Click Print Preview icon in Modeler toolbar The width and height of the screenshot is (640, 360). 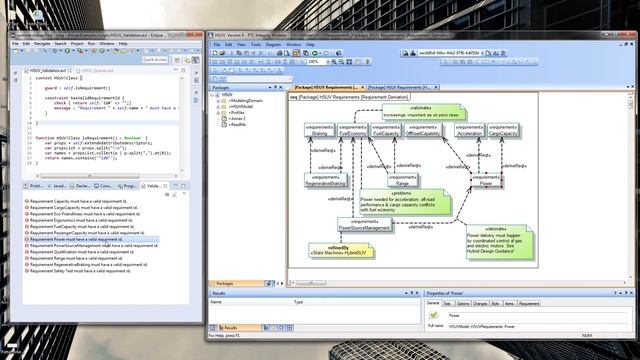pyautogui.click(x=287, y=53)
